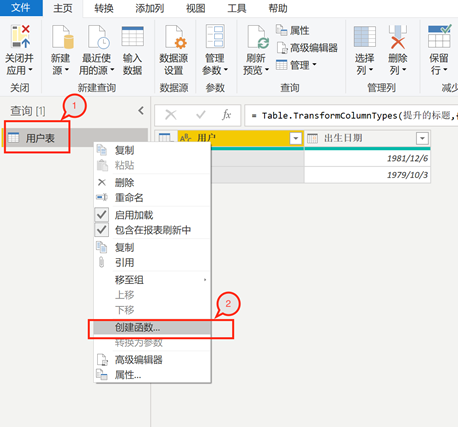Open 属性 in the ribbon 查询 group

[x=292, y=30]
